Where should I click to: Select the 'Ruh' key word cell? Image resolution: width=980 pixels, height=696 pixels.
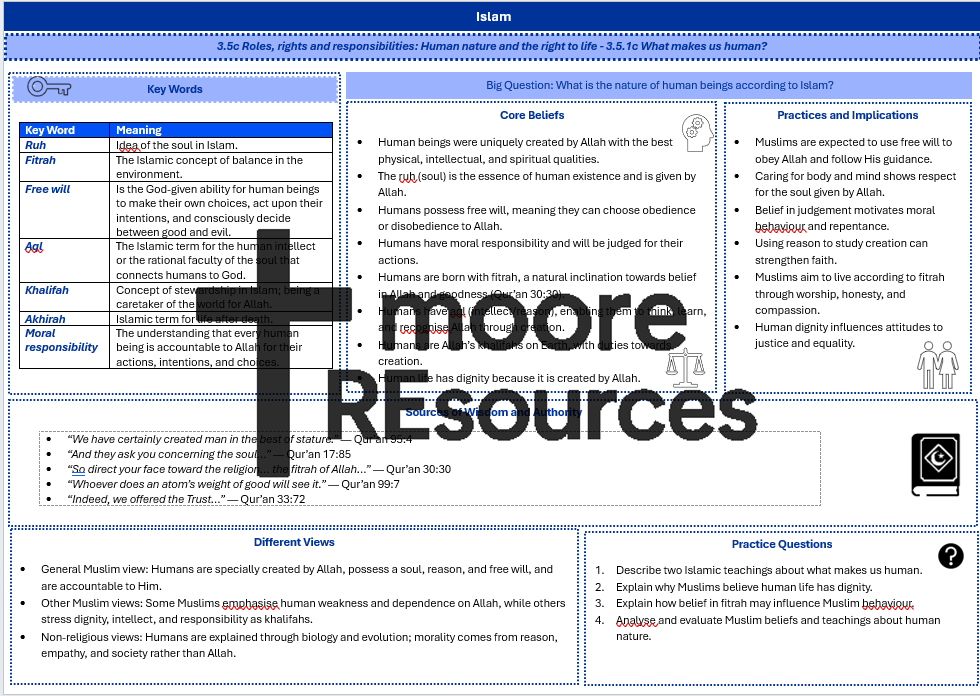64,145
